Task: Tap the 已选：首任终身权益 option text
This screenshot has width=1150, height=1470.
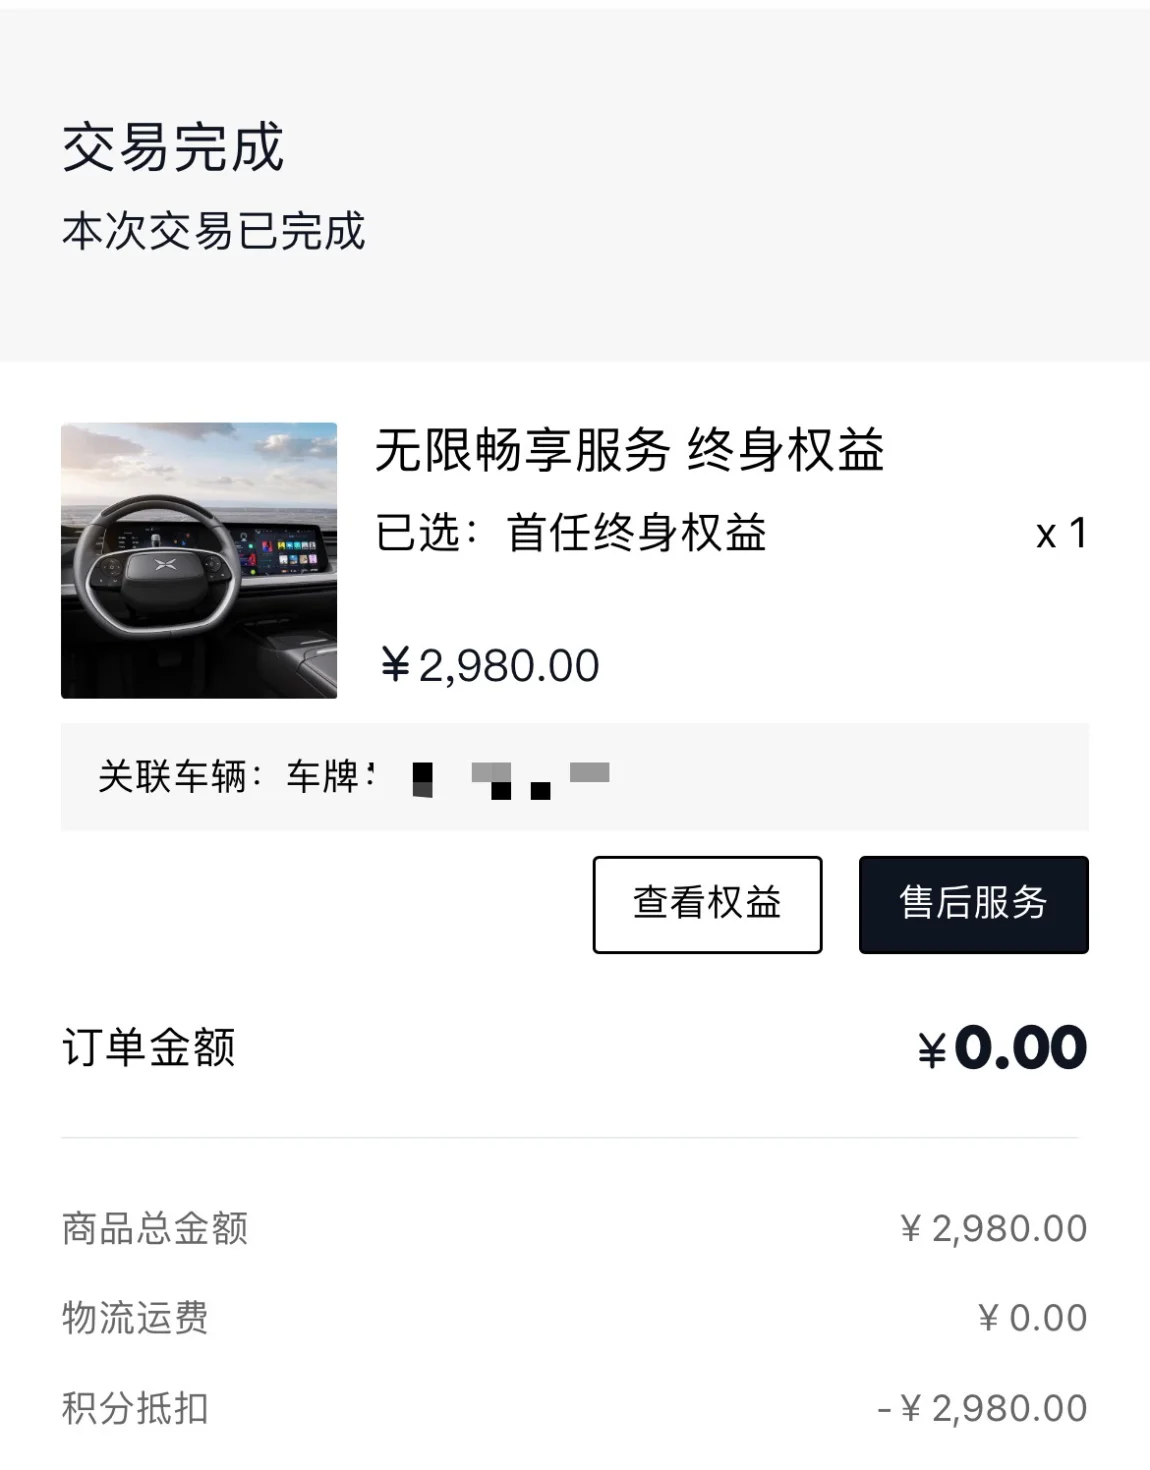Action: (571, 532)
